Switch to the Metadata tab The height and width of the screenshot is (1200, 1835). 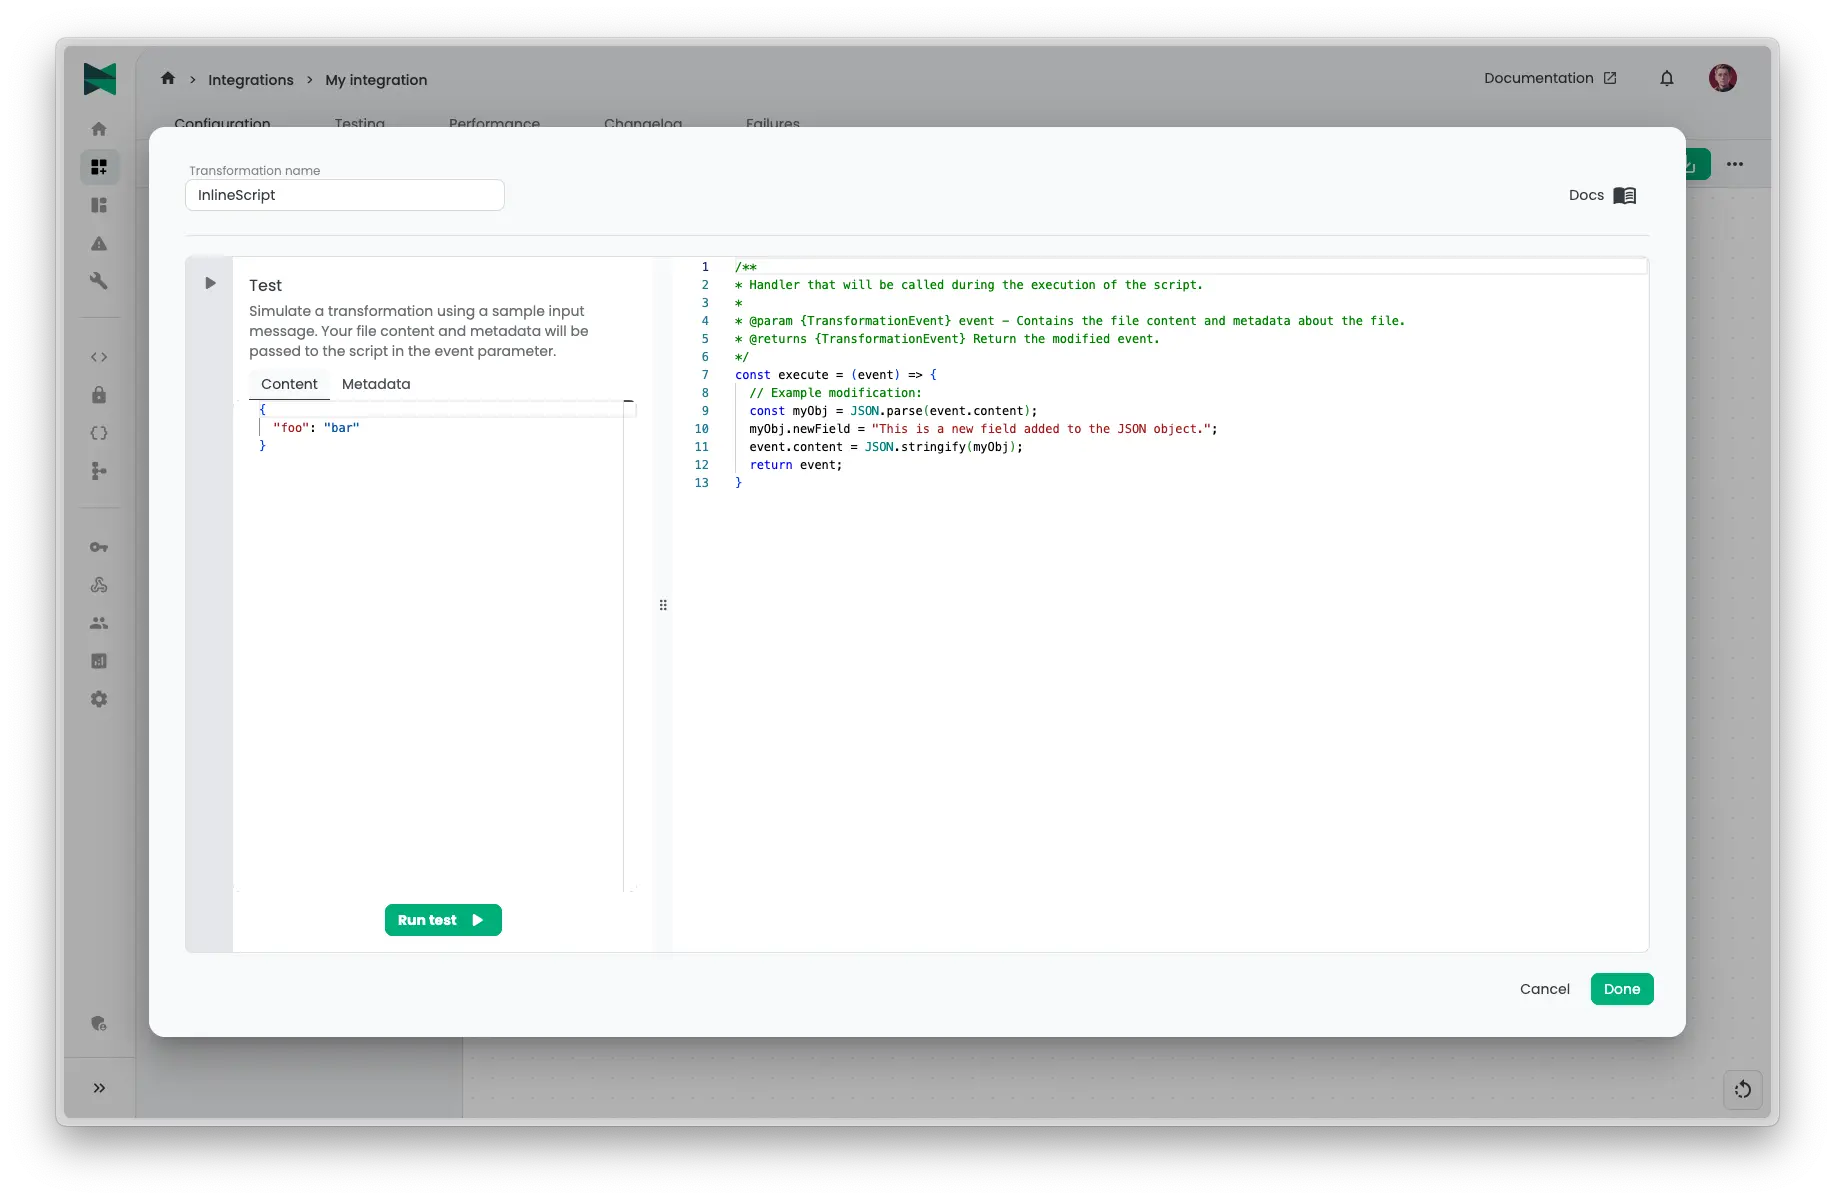coord(376,384)
